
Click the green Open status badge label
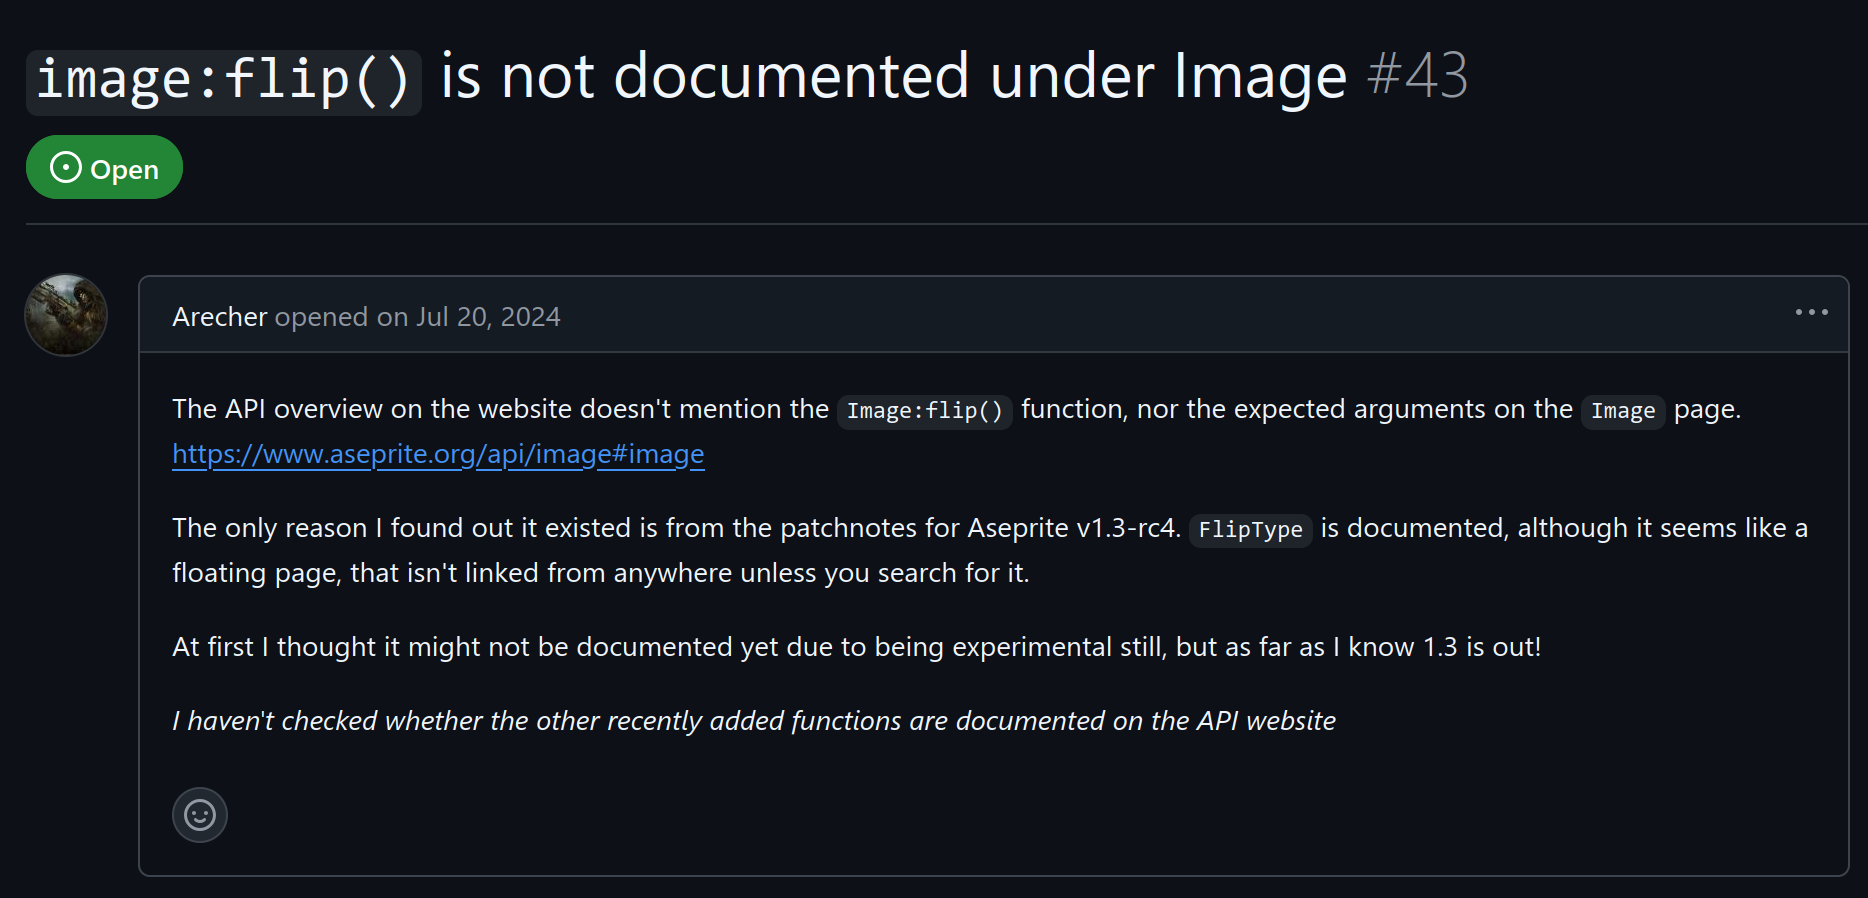tap(124, 169)
